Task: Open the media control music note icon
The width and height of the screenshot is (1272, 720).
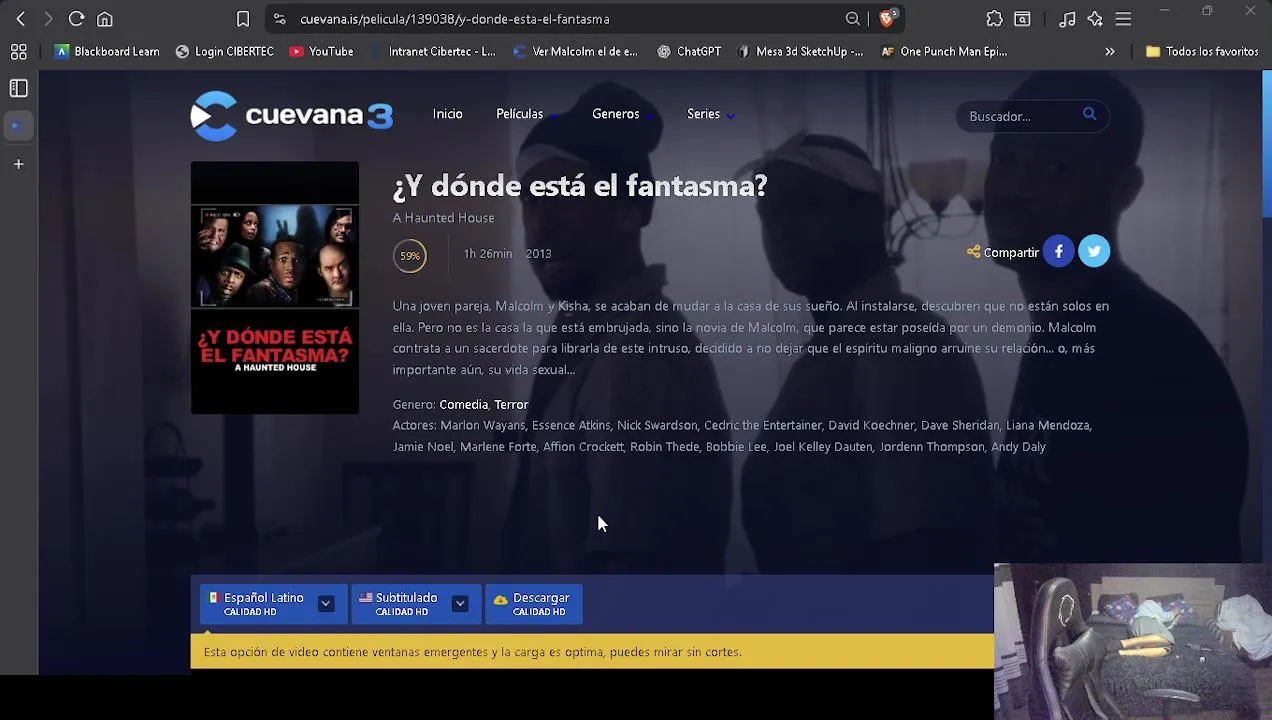Action: point(1067,19)
